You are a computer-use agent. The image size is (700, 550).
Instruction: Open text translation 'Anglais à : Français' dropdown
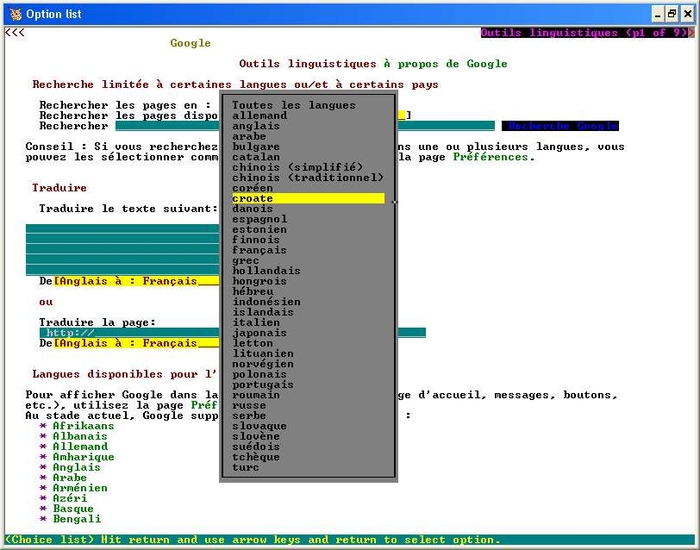click(136, 281)
